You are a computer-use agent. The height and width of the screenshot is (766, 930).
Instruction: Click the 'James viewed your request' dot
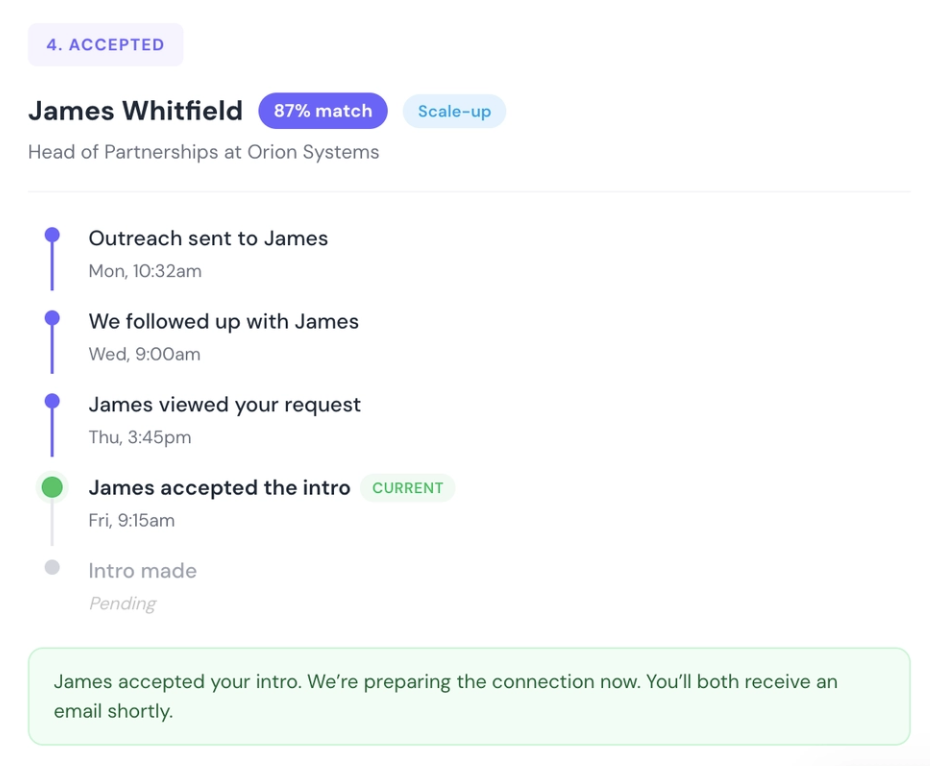(x=52, y=402)
